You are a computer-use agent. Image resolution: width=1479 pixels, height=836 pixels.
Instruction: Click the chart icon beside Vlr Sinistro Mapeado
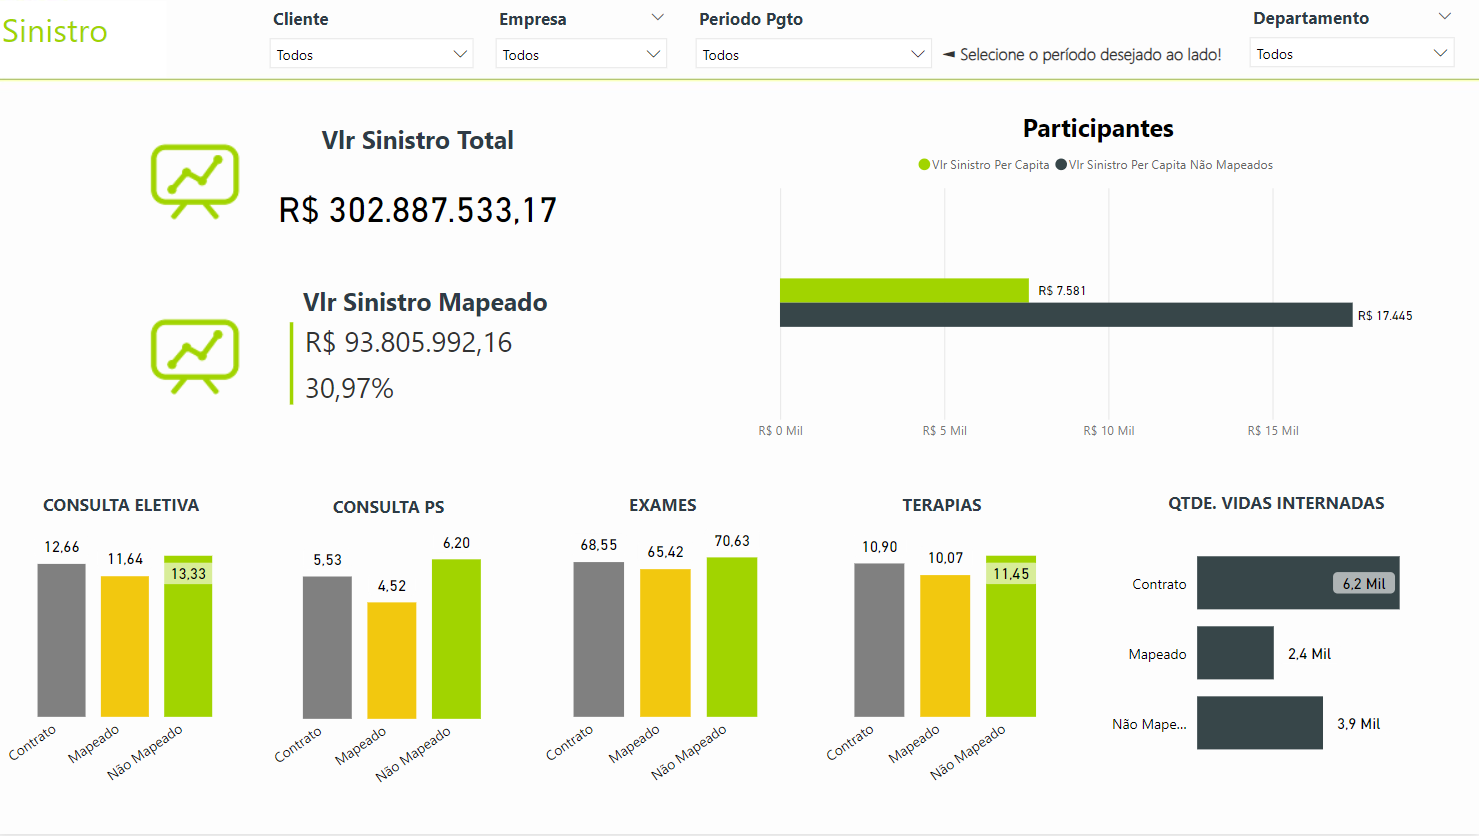(195, 356)
